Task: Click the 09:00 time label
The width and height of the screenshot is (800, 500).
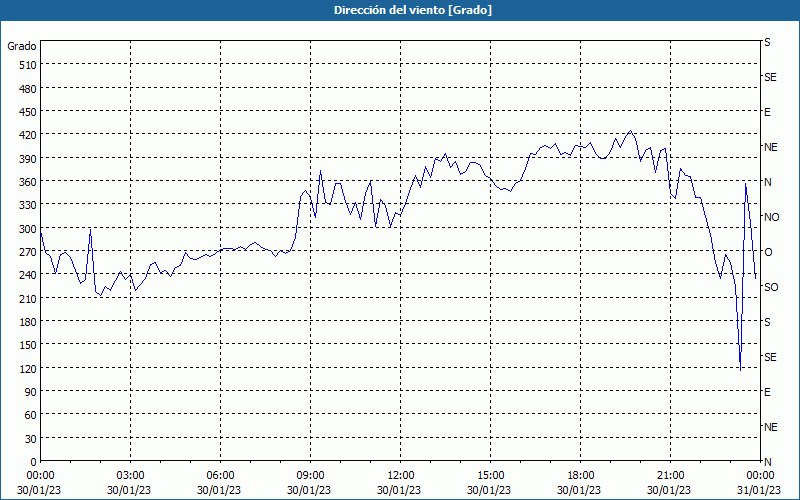Action: click(x=310, y=476)
